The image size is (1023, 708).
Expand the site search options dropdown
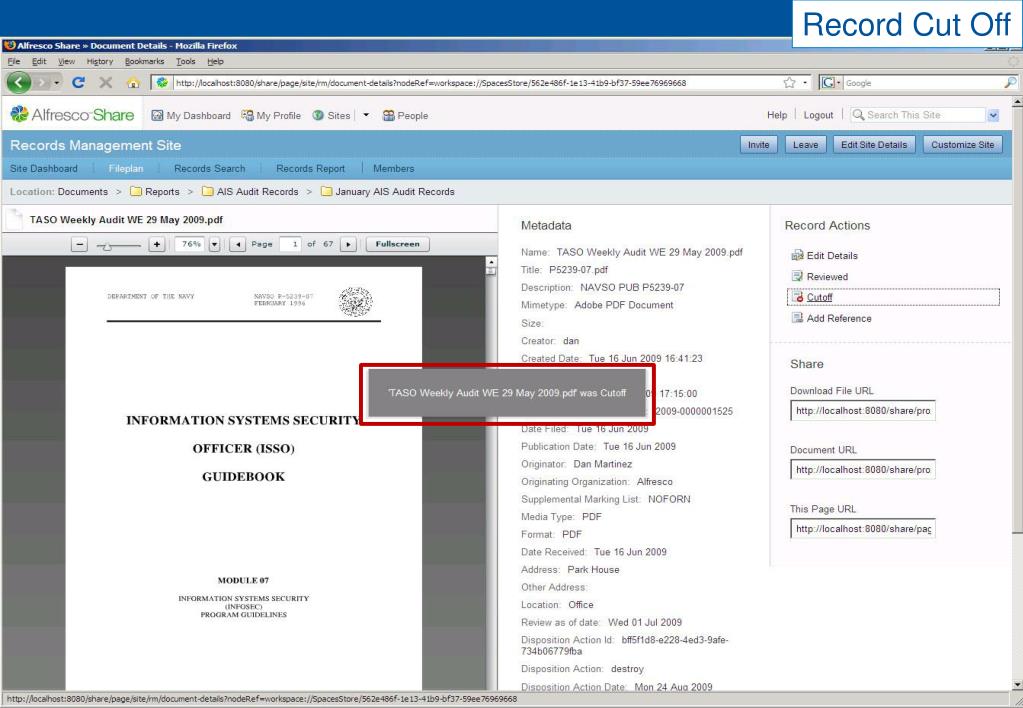(993, 115)
